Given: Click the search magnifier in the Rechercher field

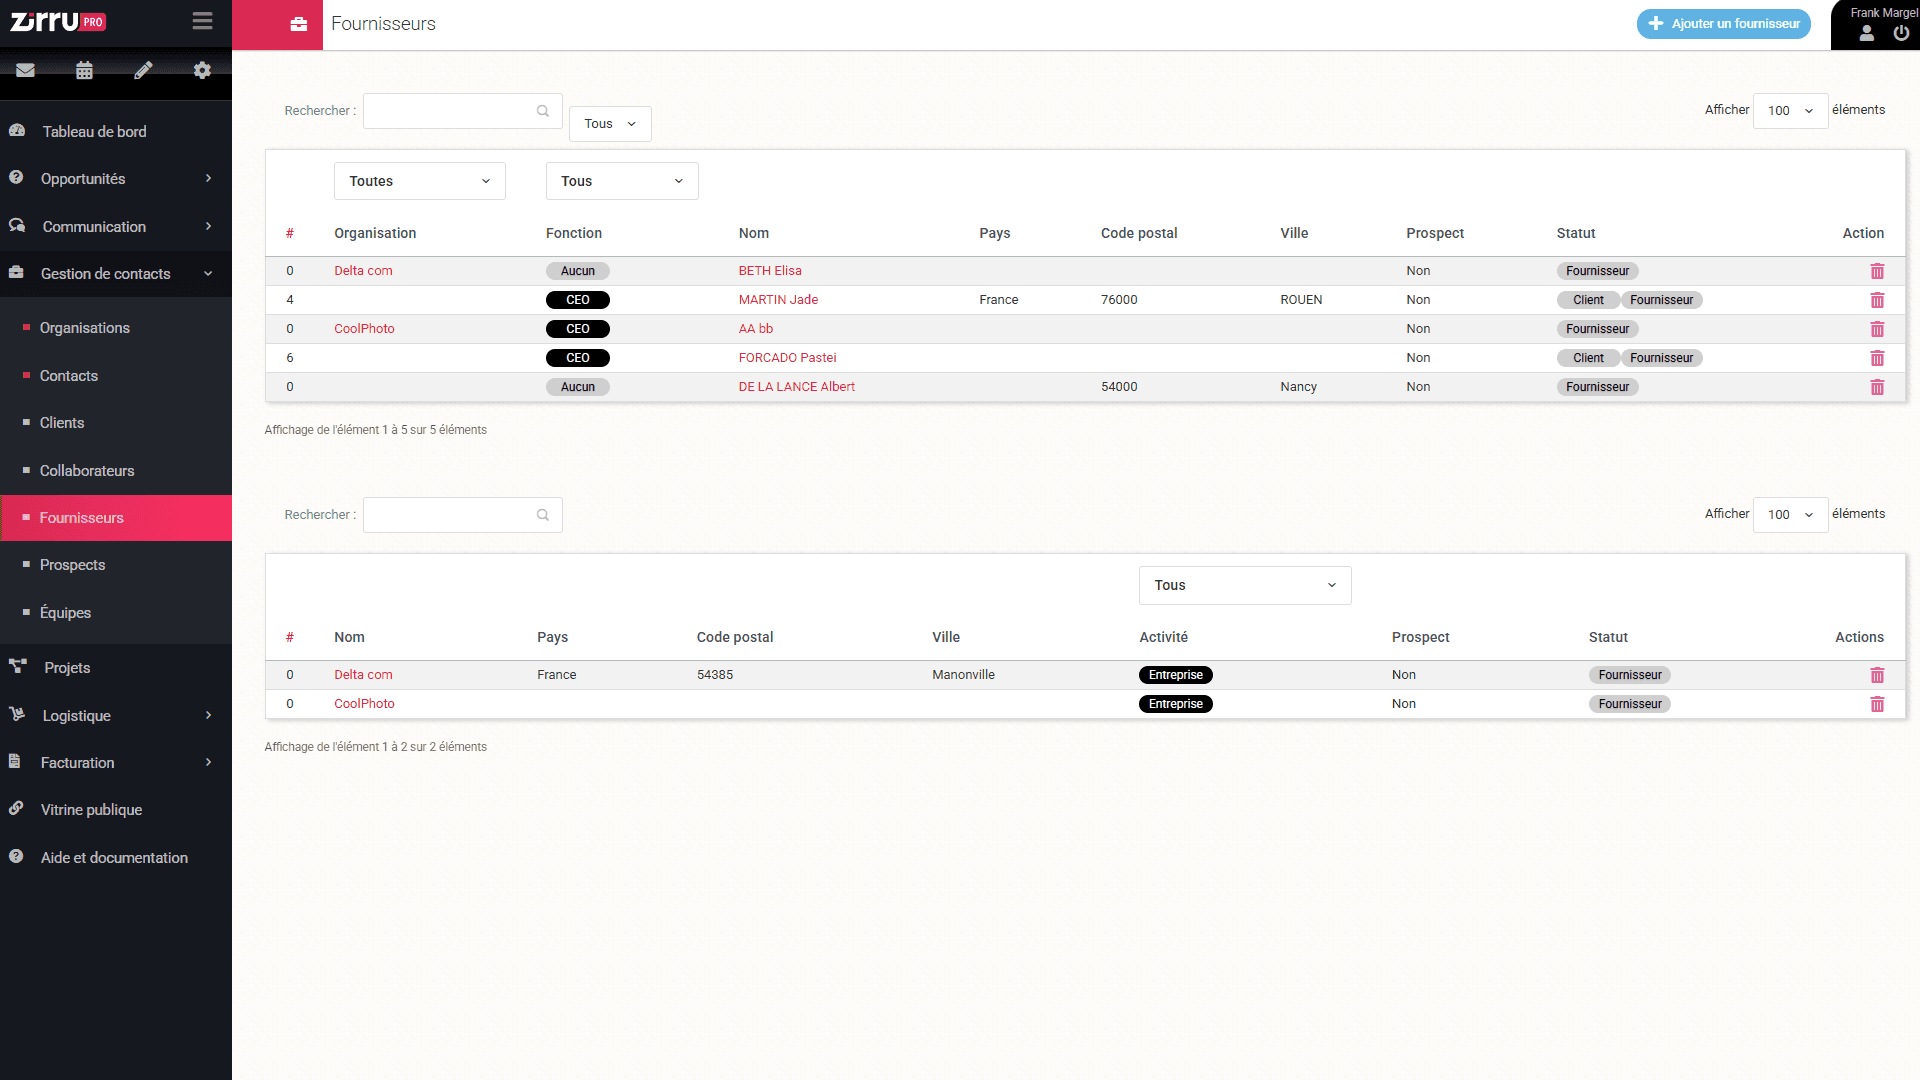Looking at the screenshot, I should pyautogui.click(x=543, y=111).
